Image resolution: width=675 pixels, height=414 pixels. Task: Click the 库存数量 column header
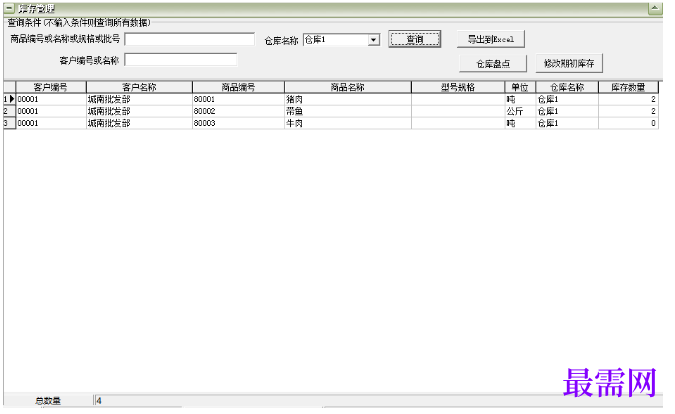628,87
